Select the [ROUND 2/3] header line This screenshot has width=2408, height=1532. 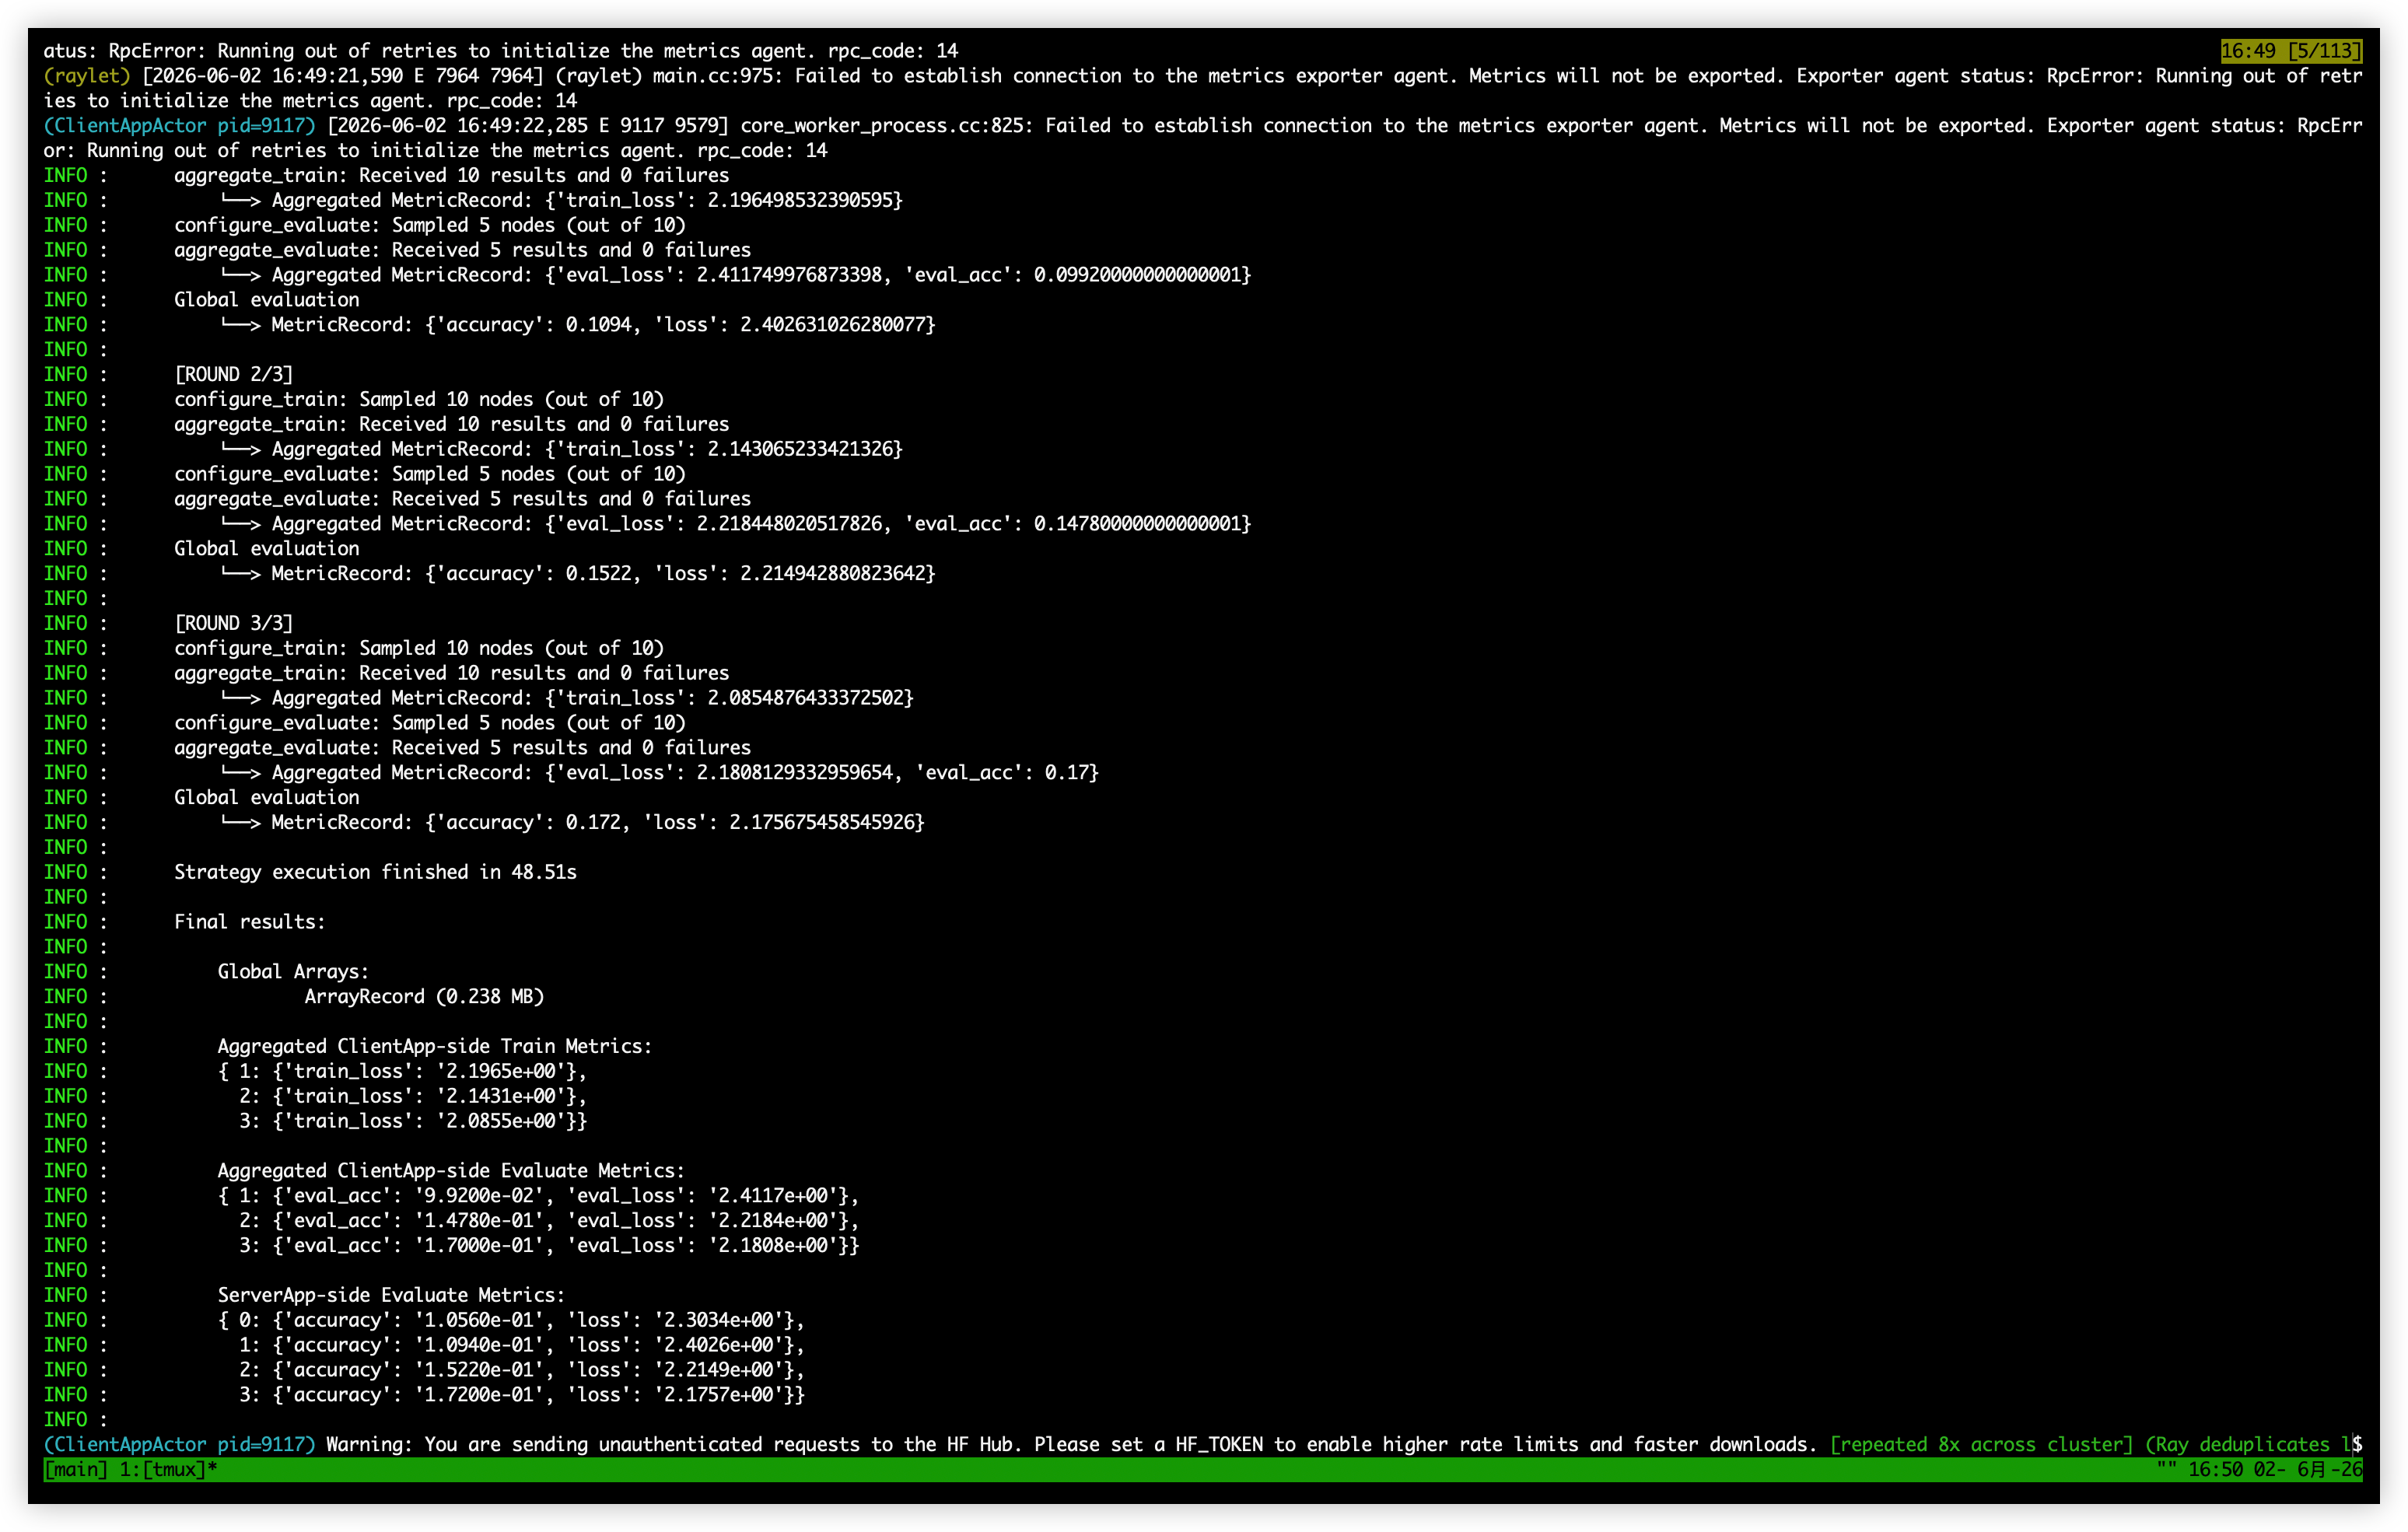(x=234, y=374)
